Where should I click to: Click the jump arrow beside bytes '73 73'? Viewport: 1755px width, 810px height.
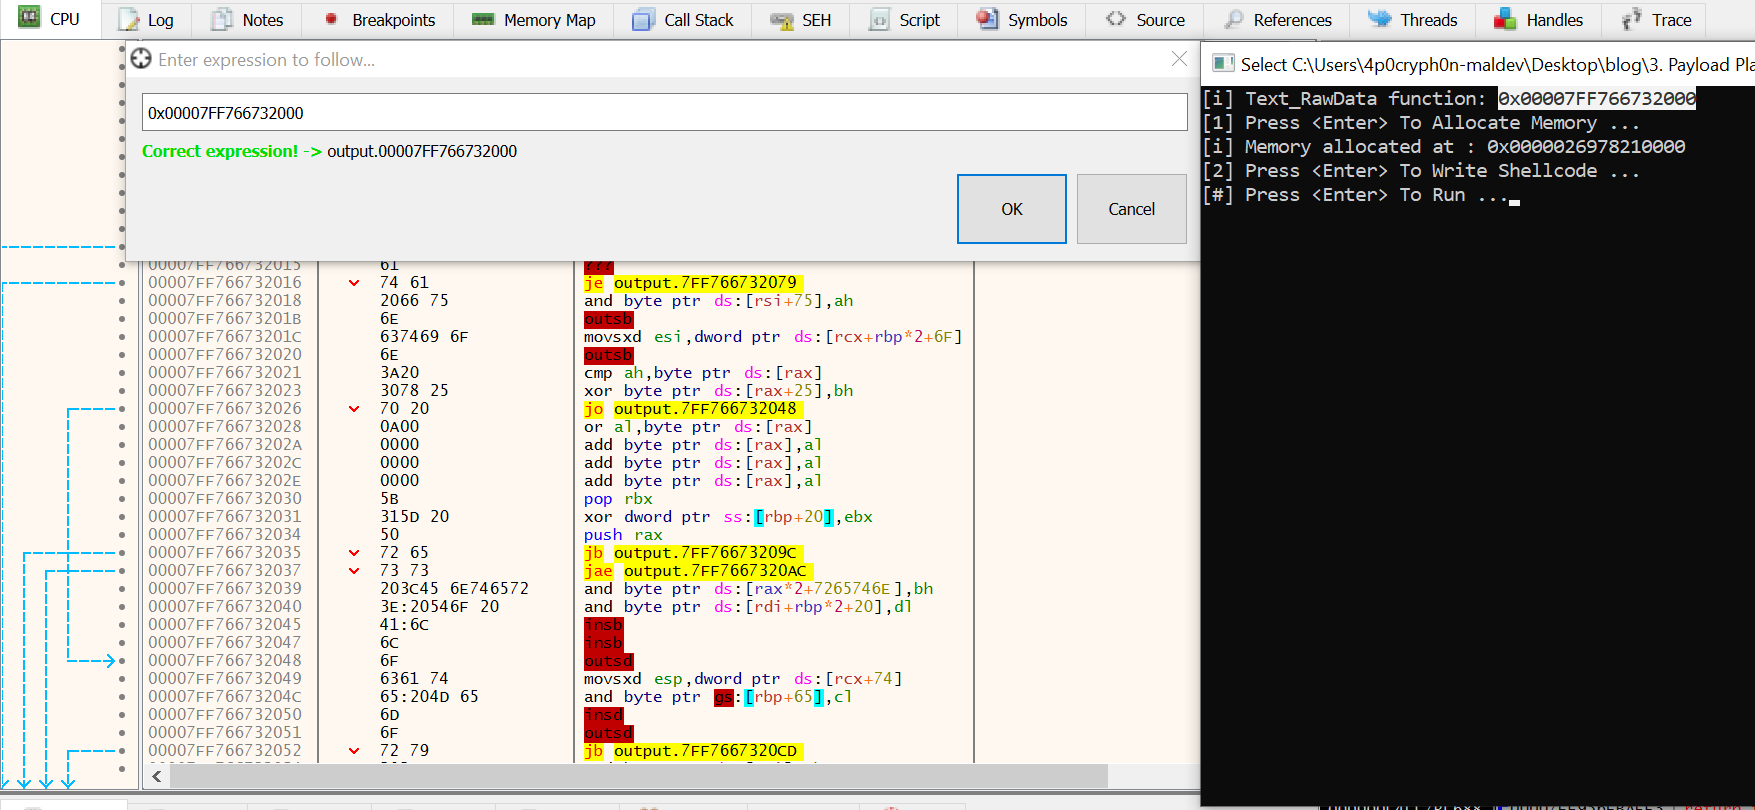coord(354,571)
